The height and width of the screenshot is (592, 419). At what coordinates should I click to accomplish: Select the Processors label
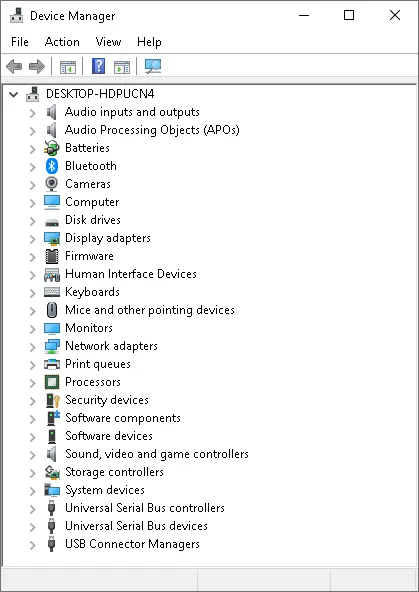click(x=93, y=382)
